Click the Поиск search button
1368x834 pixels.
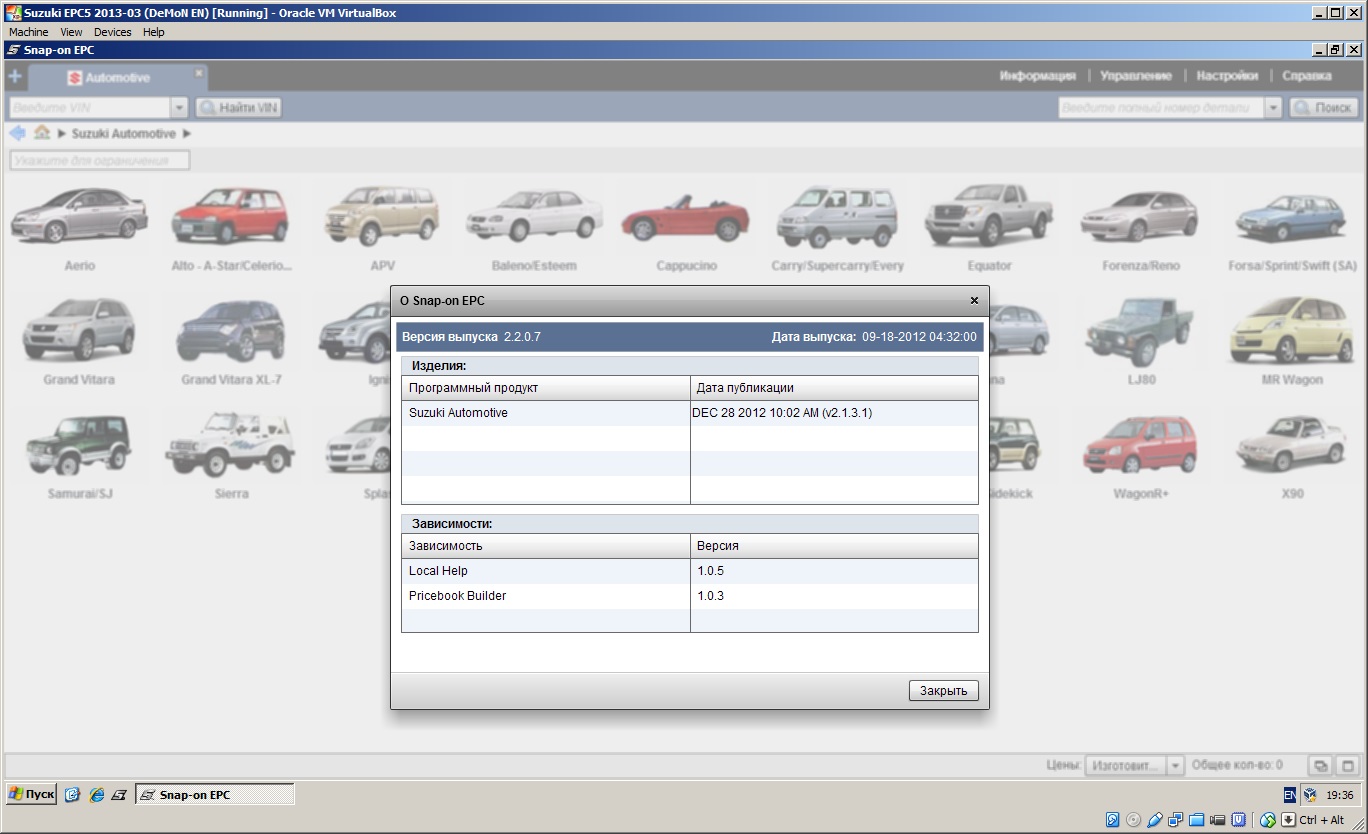[x=1324, y=107]
